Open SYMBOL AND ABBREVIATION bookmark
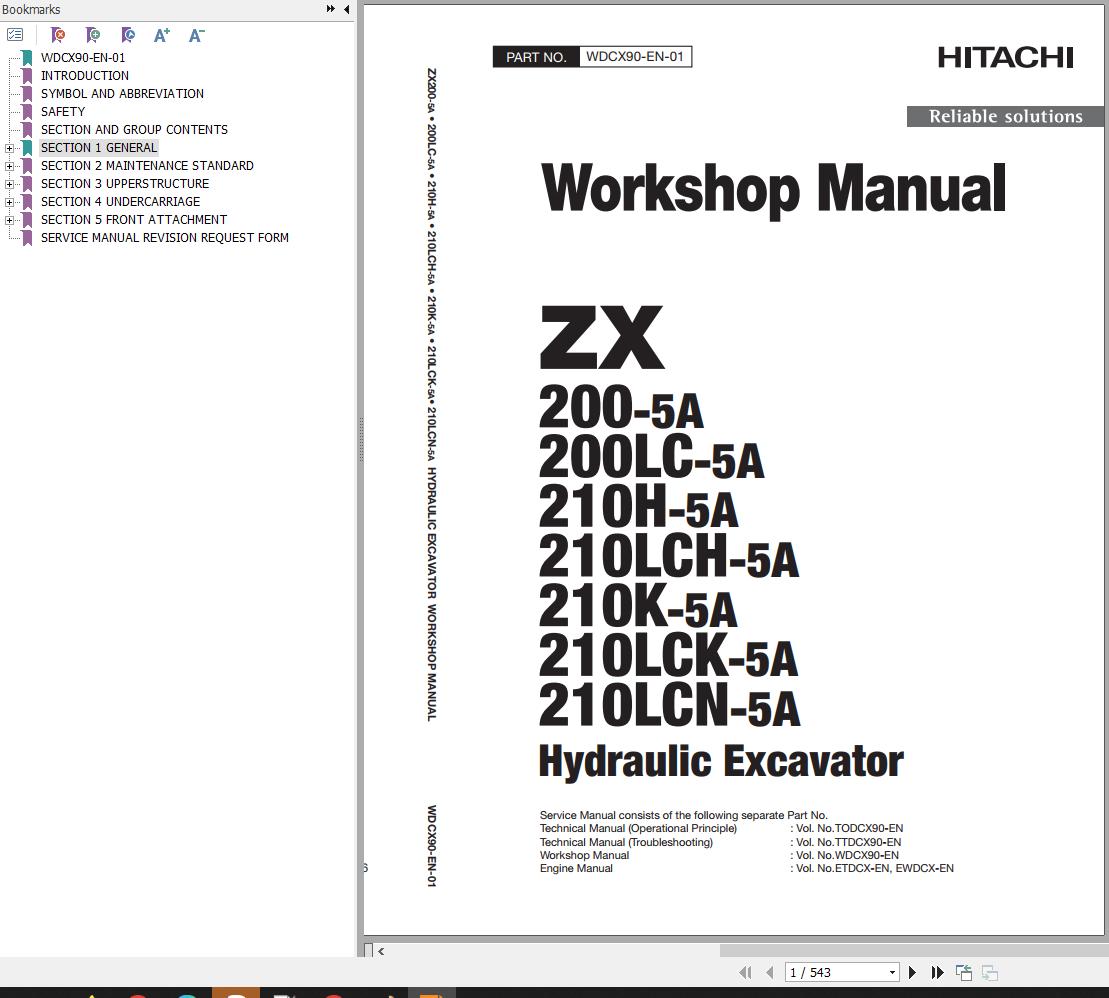Image resolution: width=1109 pixels, height=998 pixels. [122, 93]
